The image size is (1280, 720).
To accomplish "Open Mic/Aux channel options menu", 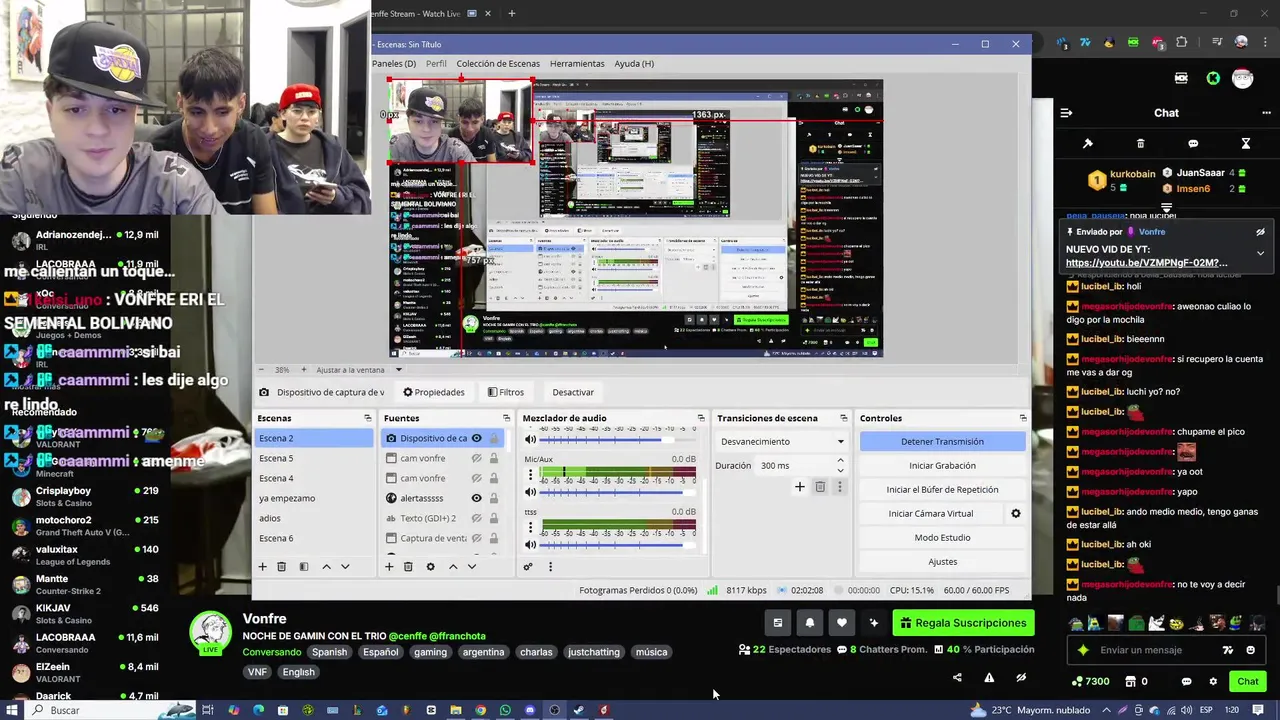I will pos(530,473).
